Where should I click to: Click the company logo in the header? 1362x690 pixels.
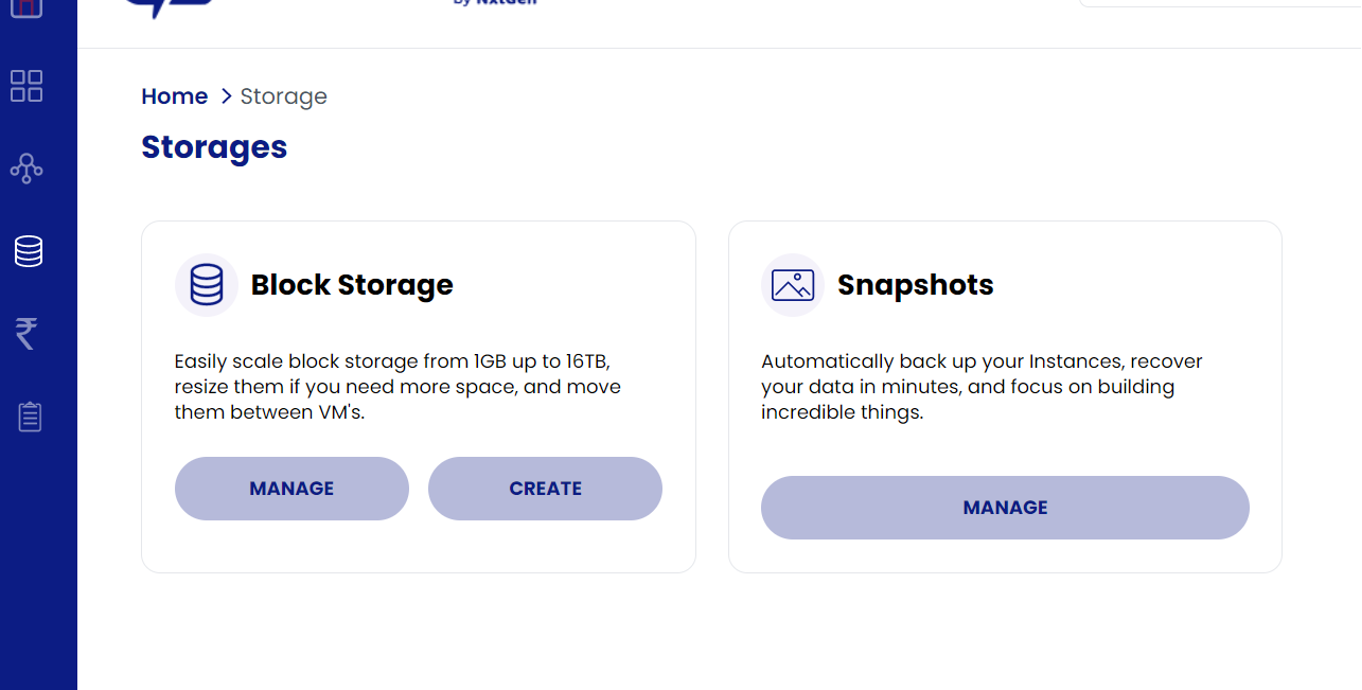click(x=170, y=6)
